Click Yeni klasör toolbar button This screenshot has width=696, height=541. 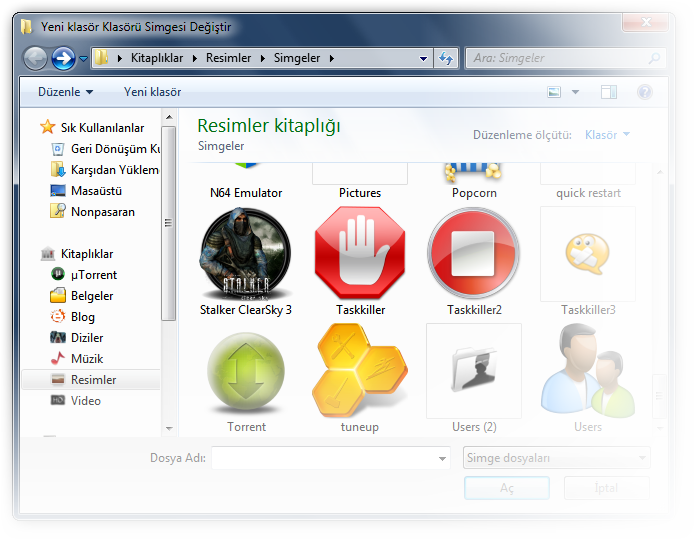(152, 92)
